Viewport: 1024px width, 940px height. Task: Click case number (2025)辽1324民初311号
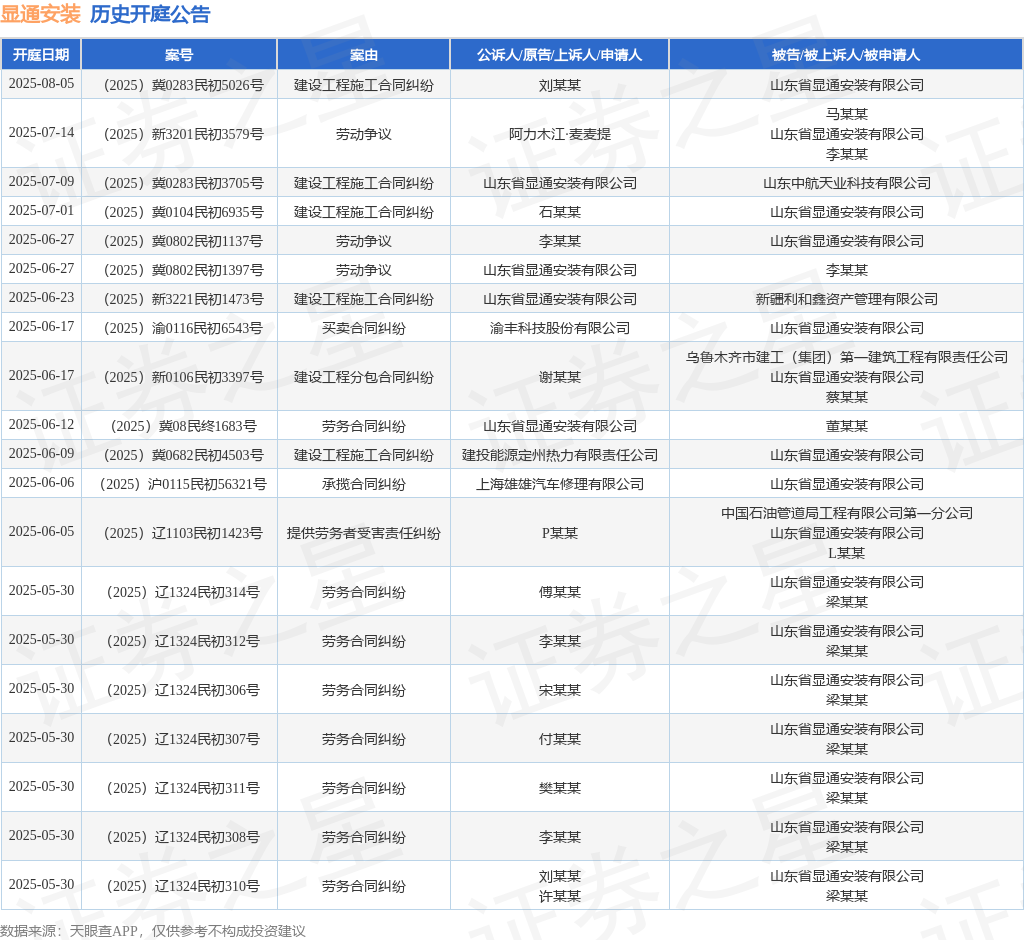point(179,788)
